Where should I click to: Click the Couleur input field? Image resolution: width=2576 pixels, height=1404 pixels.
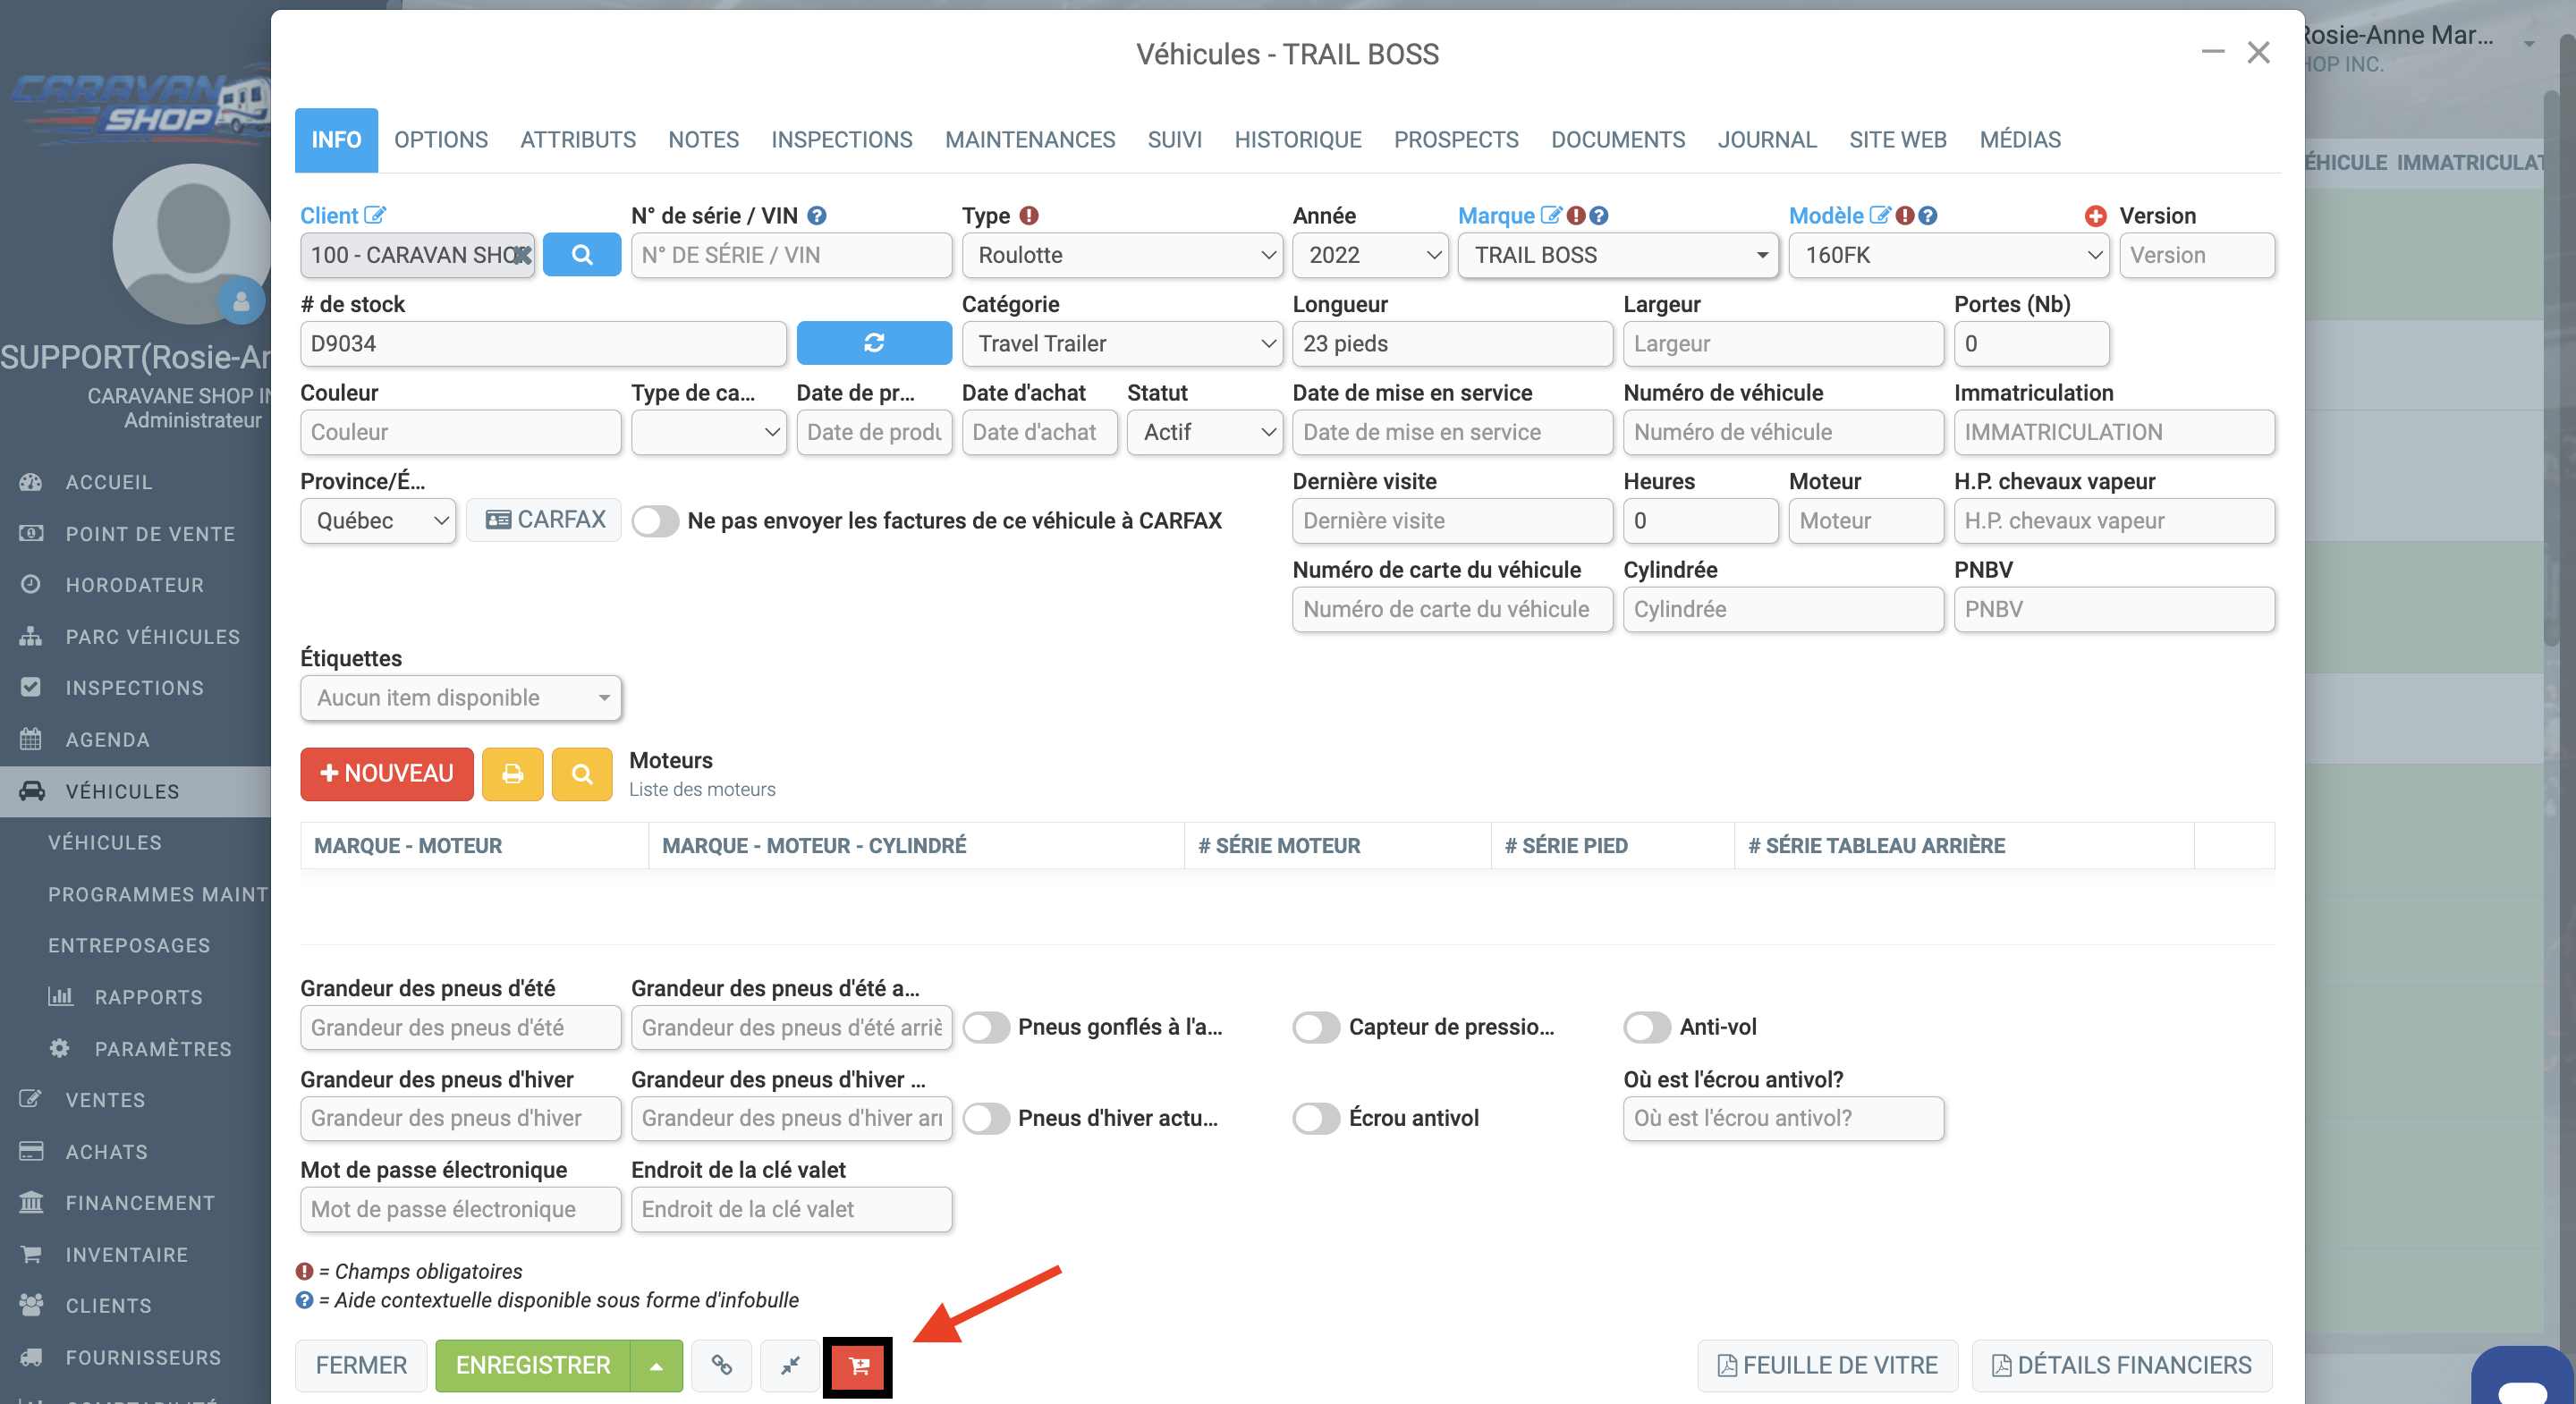coord(461,432)
